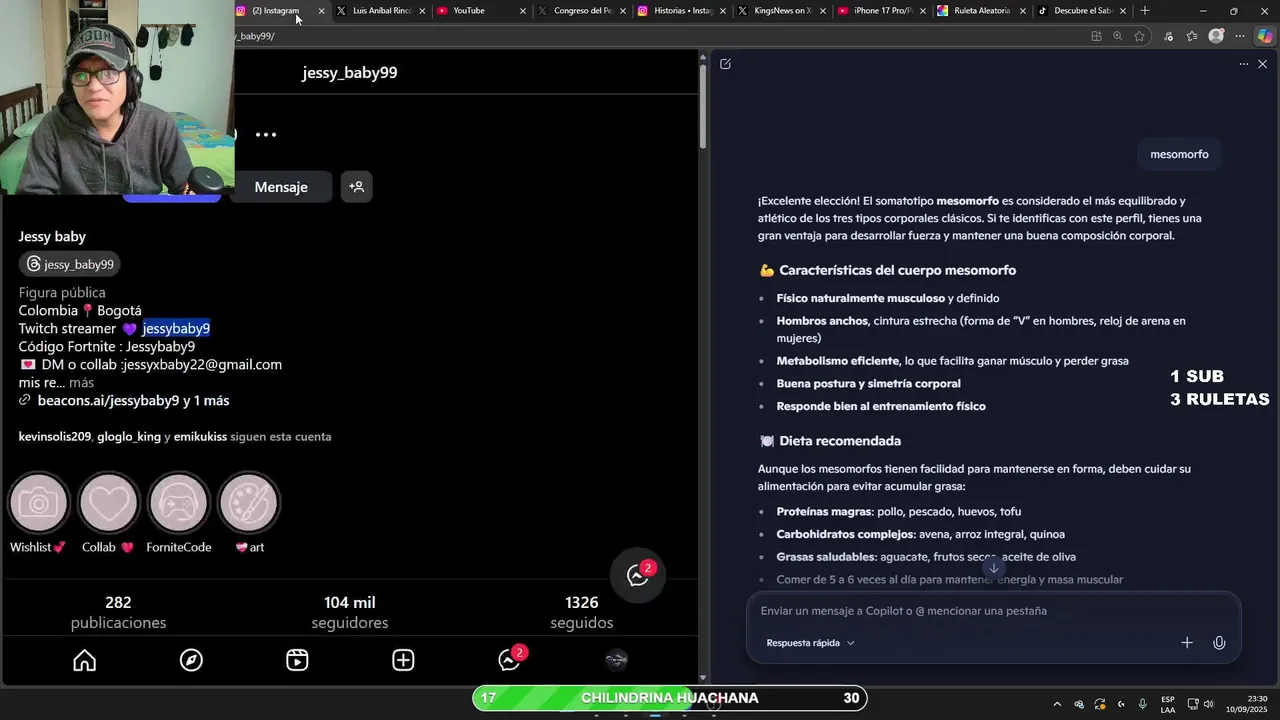Click 282 publicaciones count
The width and height of the screenshot is (1280, 720).
(118, 612)
